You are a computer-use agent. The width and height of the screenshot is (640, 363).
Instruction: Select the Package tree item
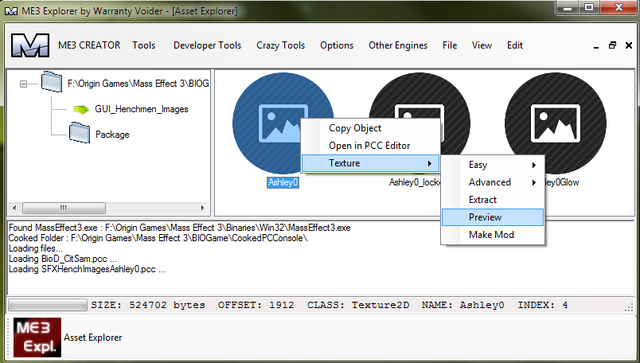pyautogui.click(x=112, y=135)
